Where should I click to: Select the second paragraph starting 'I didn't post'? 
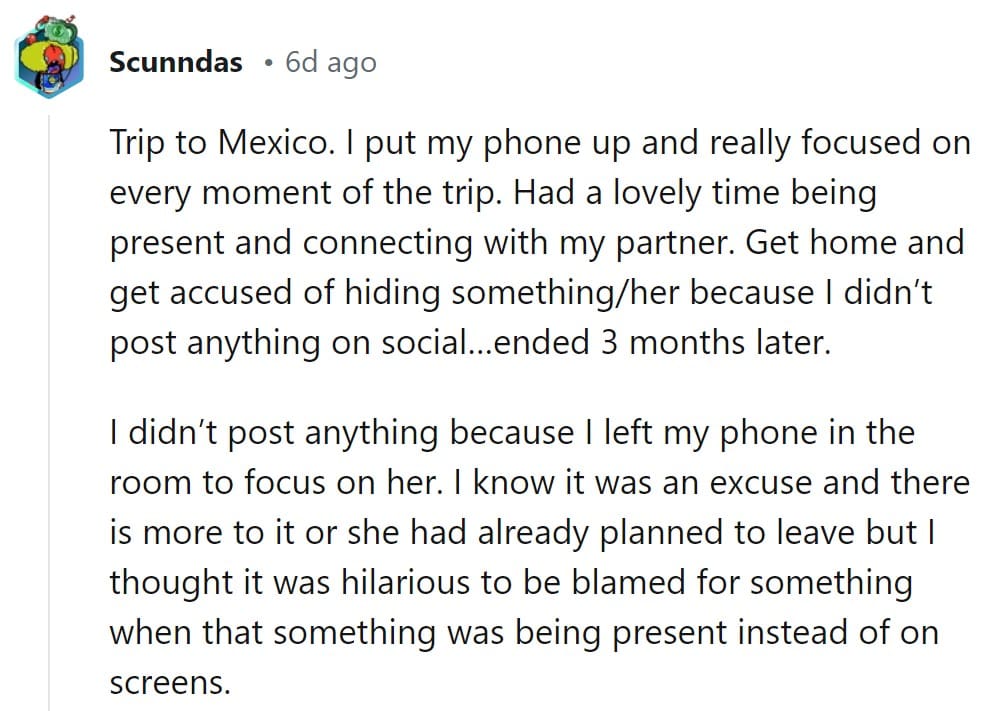pyautogui.click(x=540, y=557)
